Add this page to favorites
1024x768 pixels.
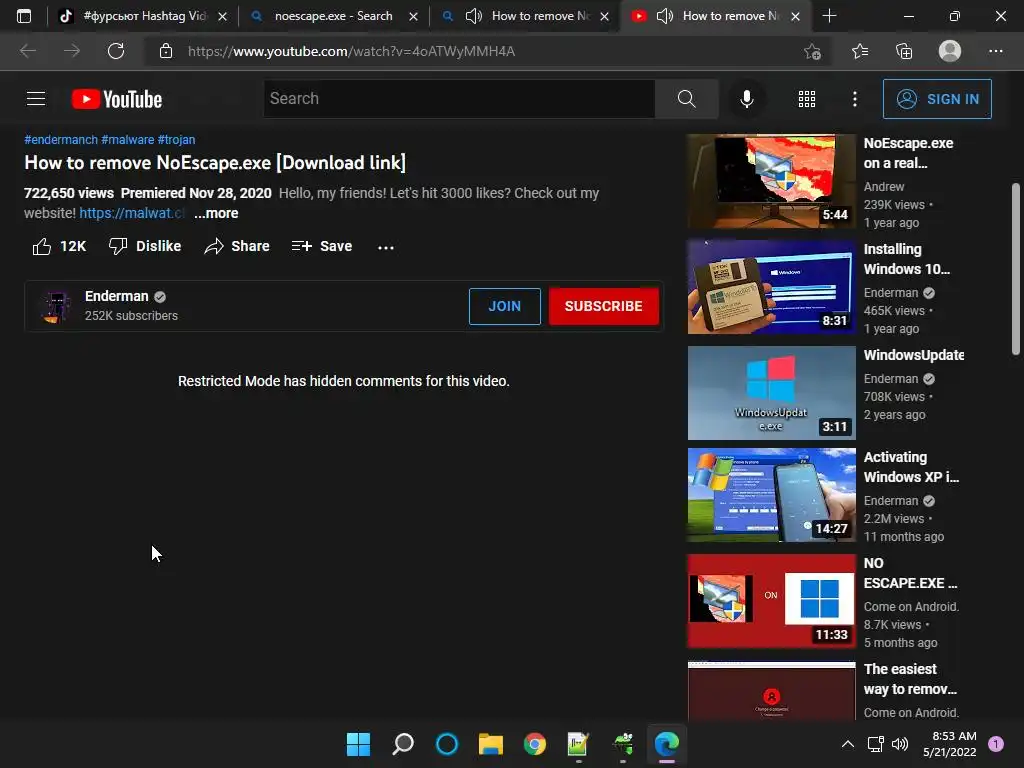tap(812, 51)
